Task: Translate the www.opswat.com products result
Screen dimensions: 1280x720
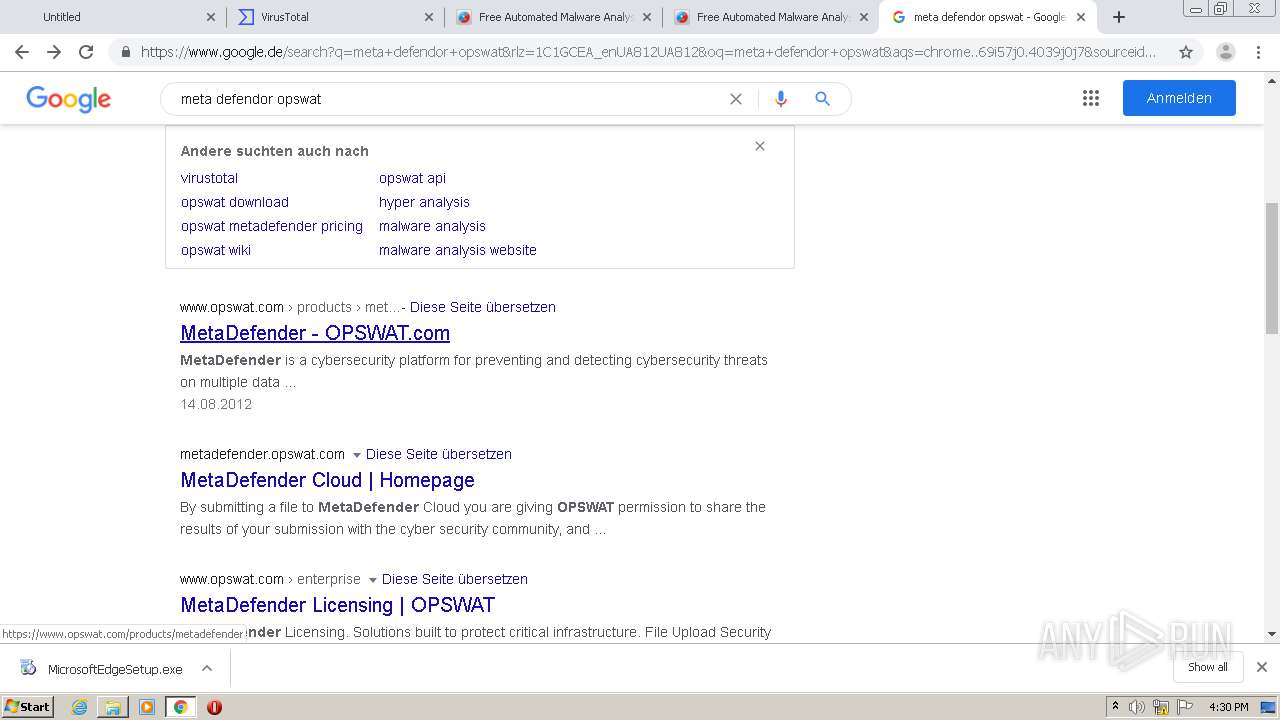Action: coord(482,307)
